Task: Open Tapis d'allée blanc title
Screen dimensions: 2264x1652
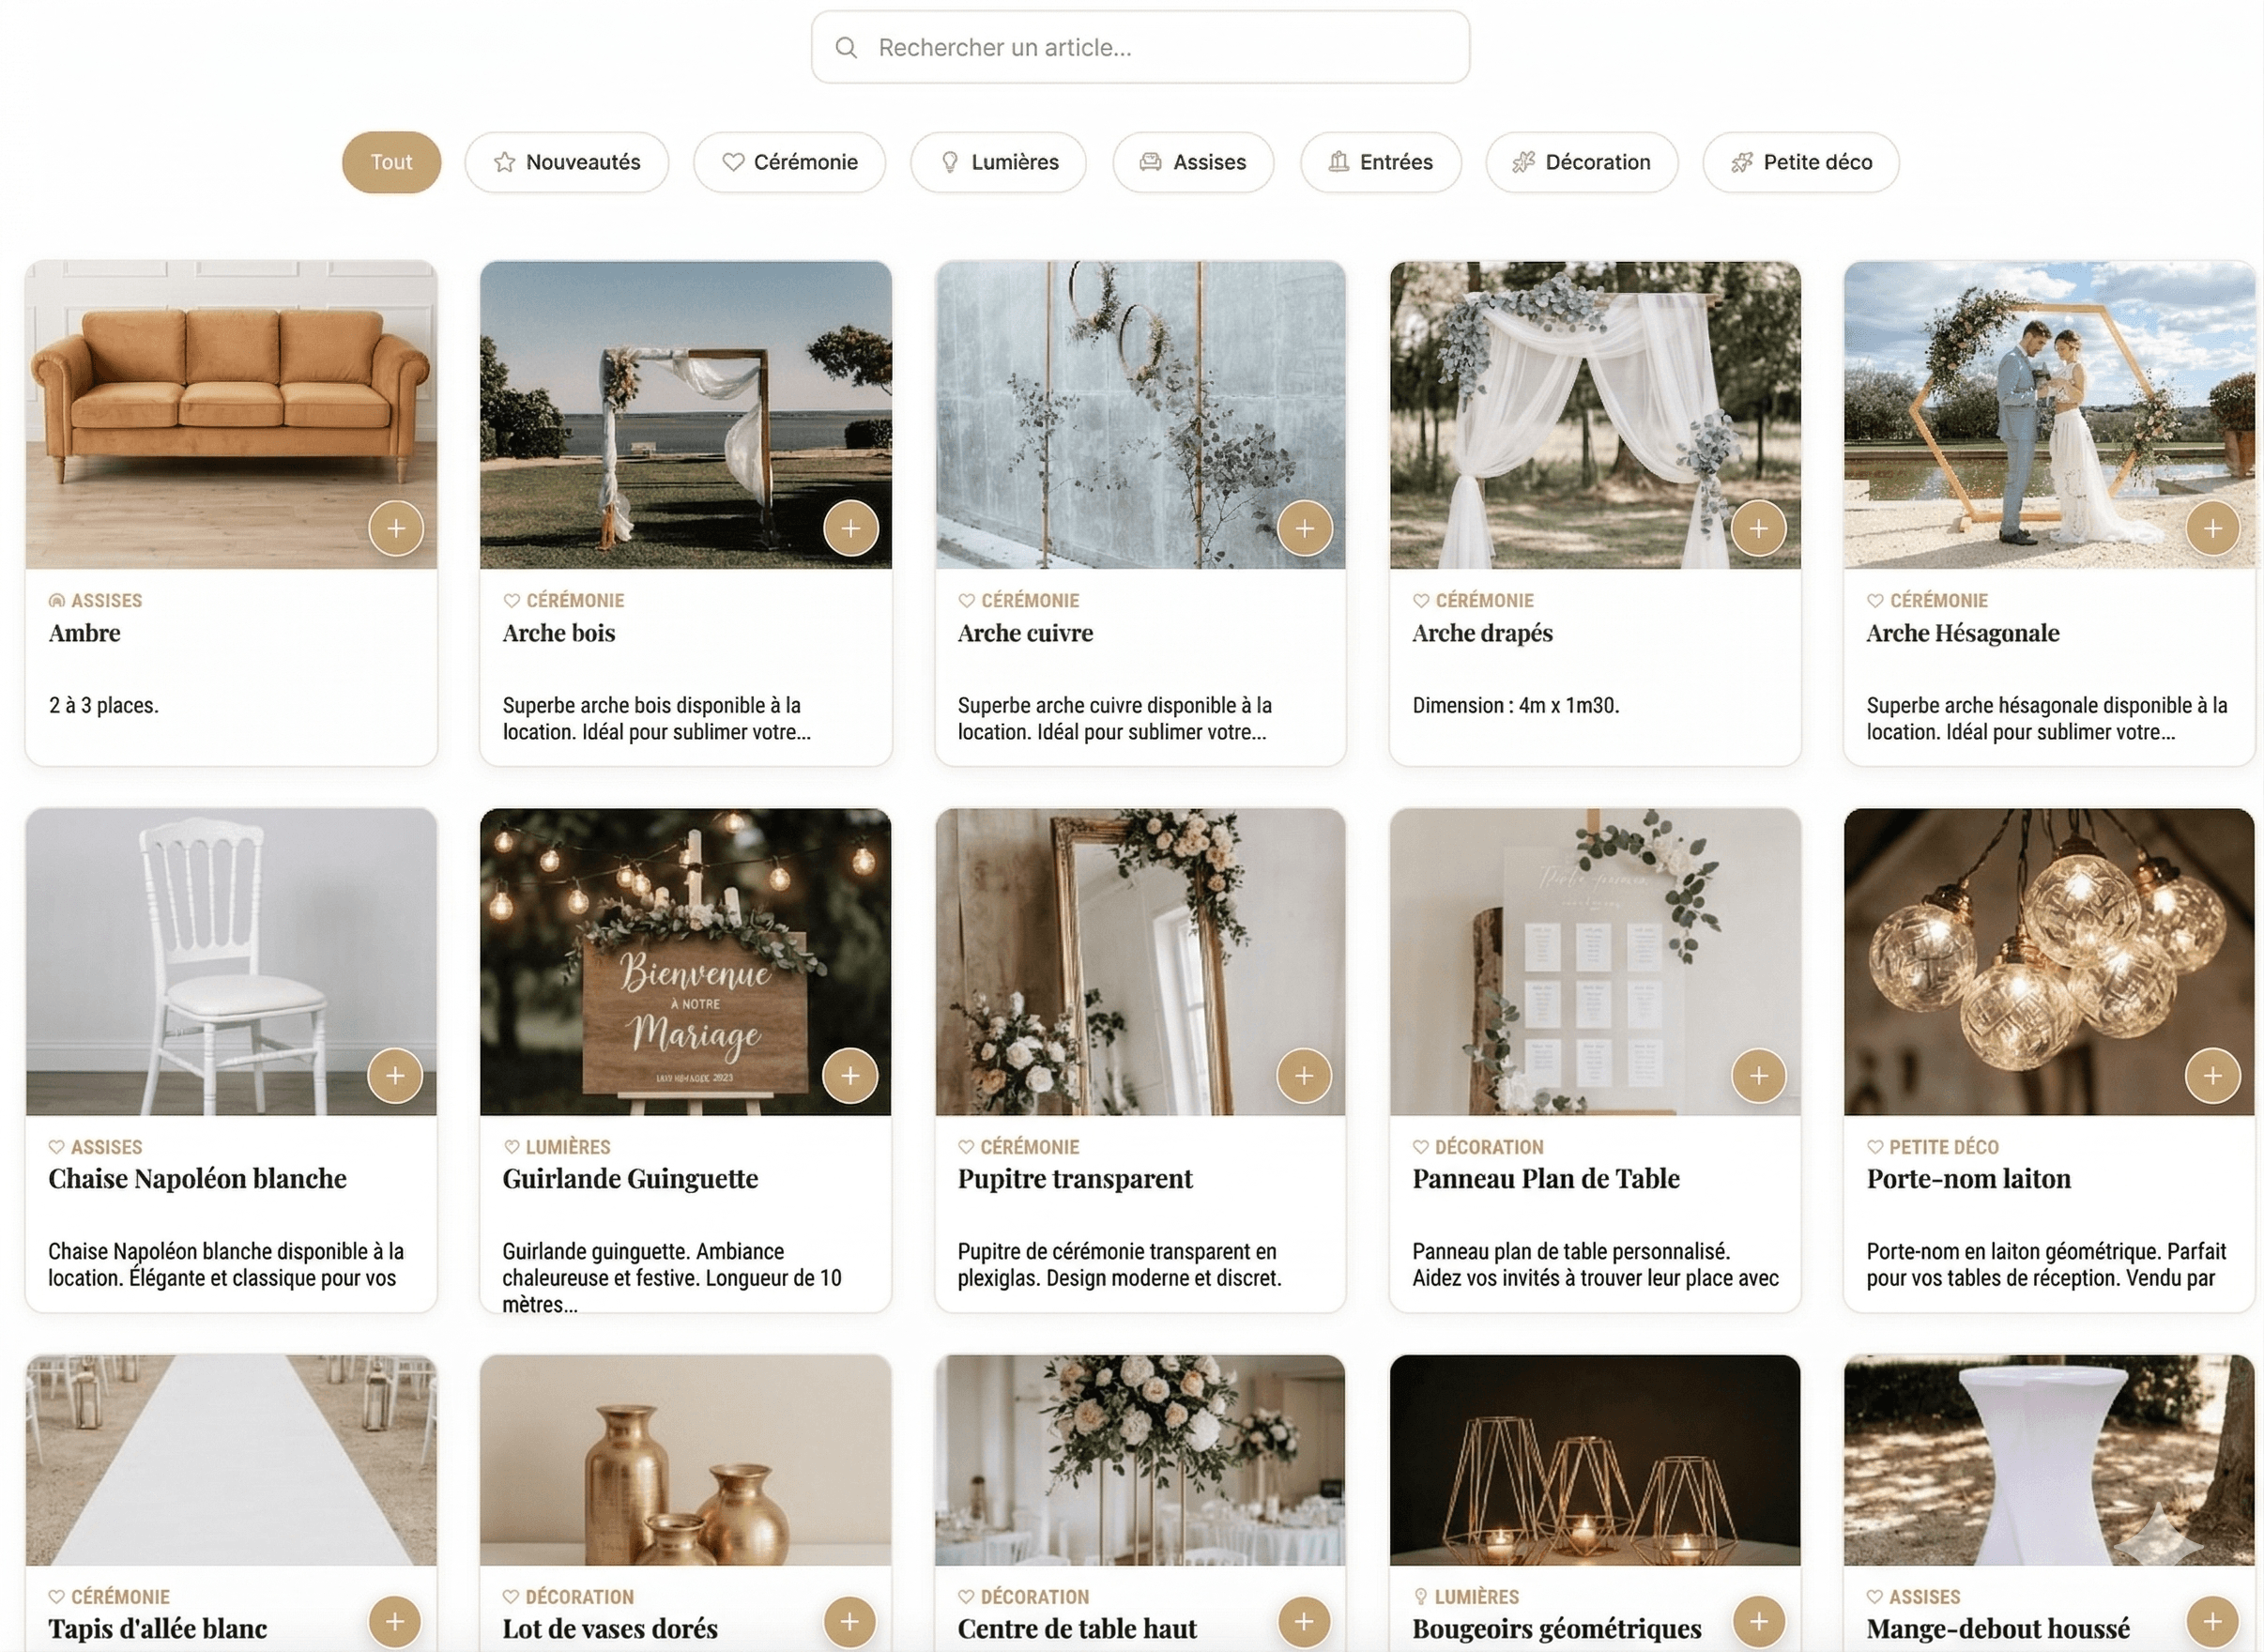Action: (x=158, y=1629)
